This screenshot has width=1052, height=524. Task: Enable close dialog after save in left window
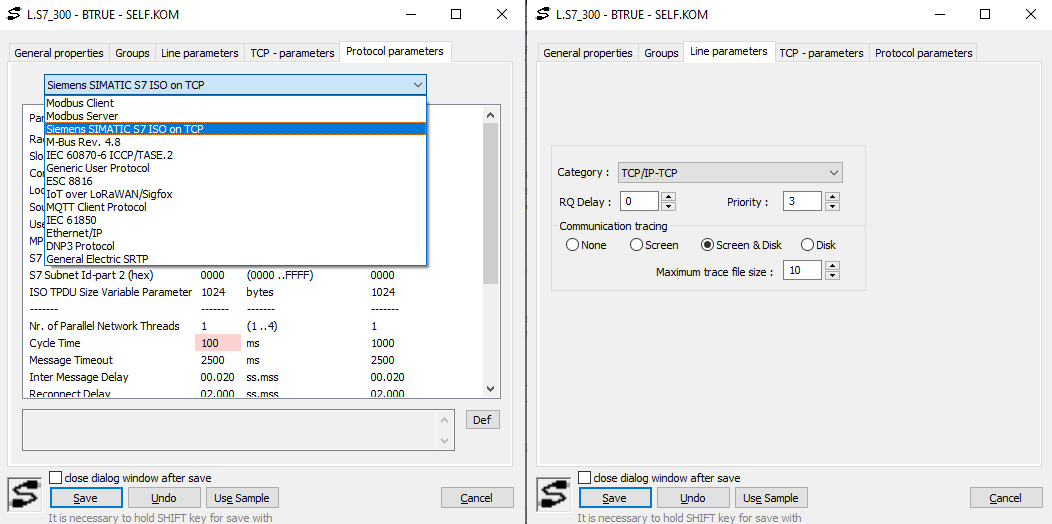(x=56, y=478)
